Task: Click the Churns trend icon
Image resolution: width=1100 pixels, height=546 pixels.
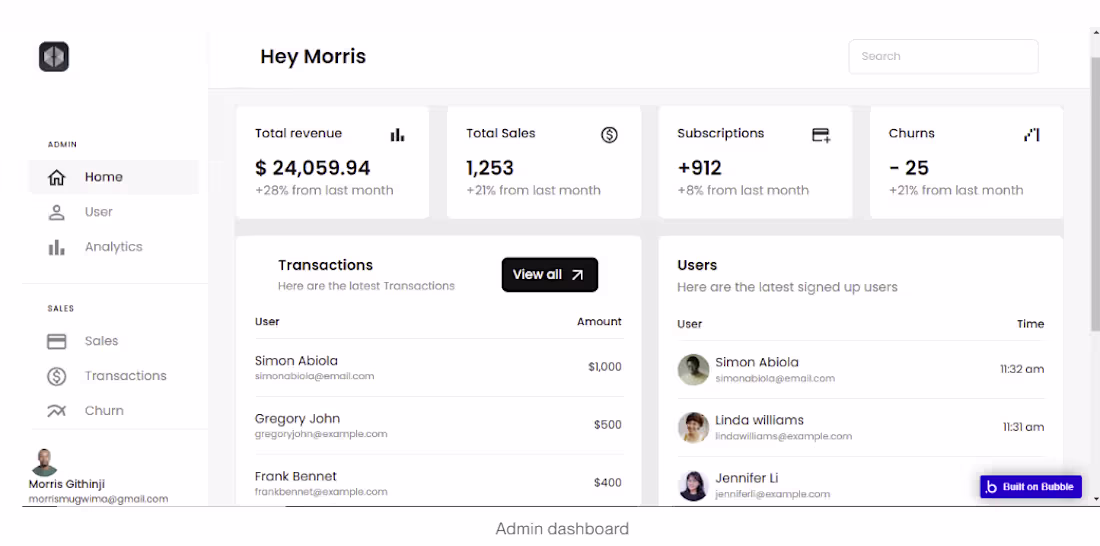Action: tap(1032, 135)
